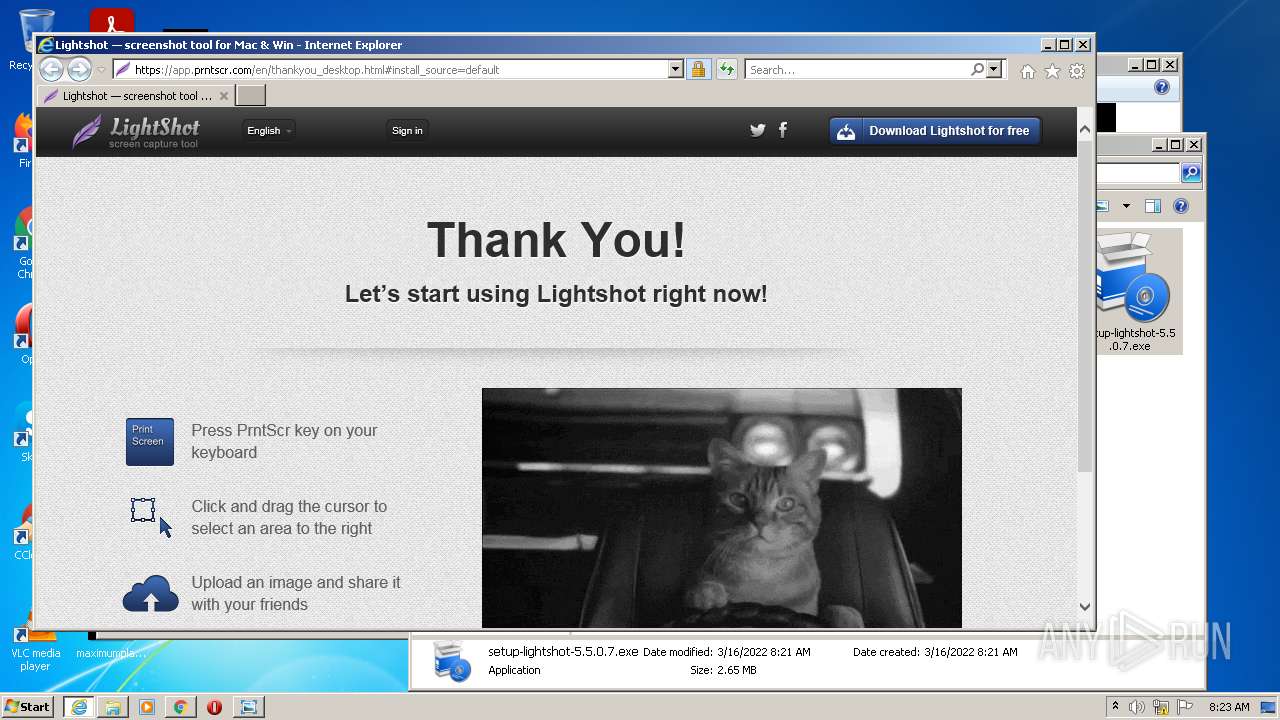The image size is (1280, 720).
Task: Click the blue Print Screen key icon
Action: 150,442
